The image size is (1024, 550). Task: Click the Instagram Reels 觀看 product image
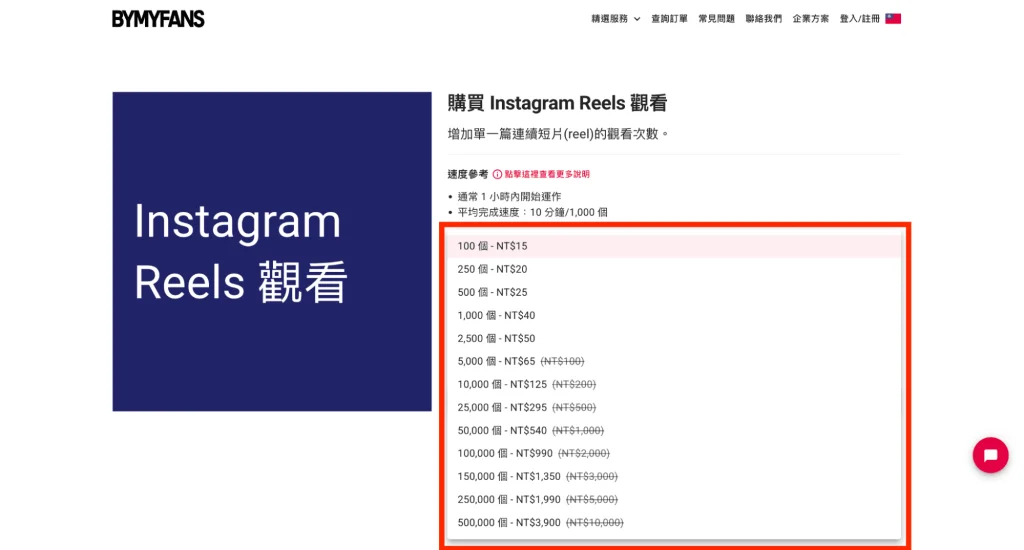coord(272,251)
